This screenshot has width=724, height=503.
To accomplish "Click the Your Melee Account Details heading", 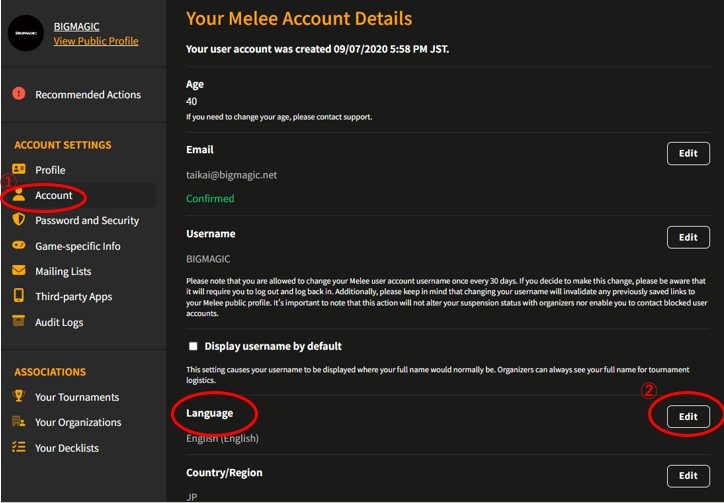I will click(299, 18).
